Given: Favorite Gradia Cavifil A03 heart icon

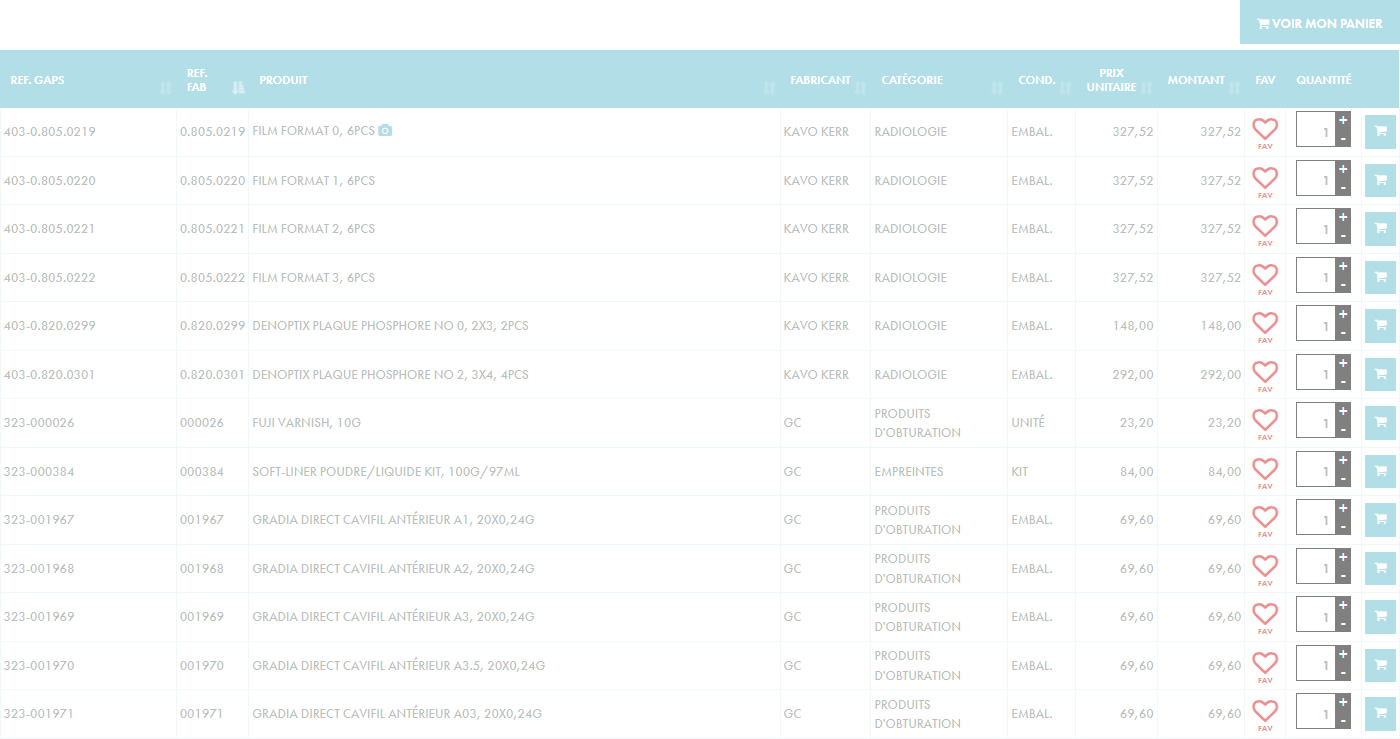Looking at the screenshot, I should 1265,711.
